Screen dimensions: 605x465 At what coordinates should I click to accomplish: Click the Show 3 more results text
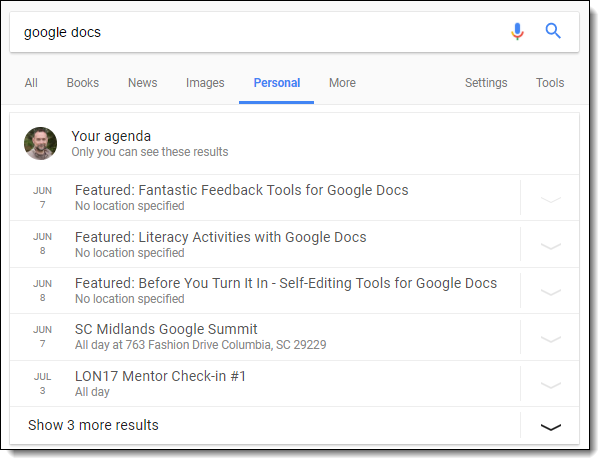click(x=93, y=425)
